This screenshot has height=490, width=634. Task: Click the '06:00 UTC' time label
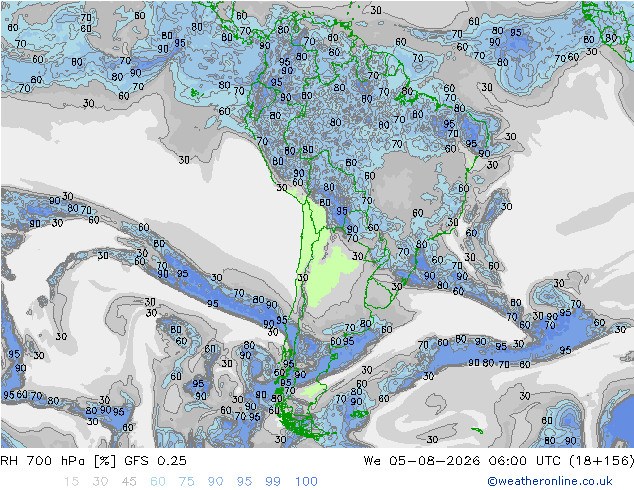[524, 461]
